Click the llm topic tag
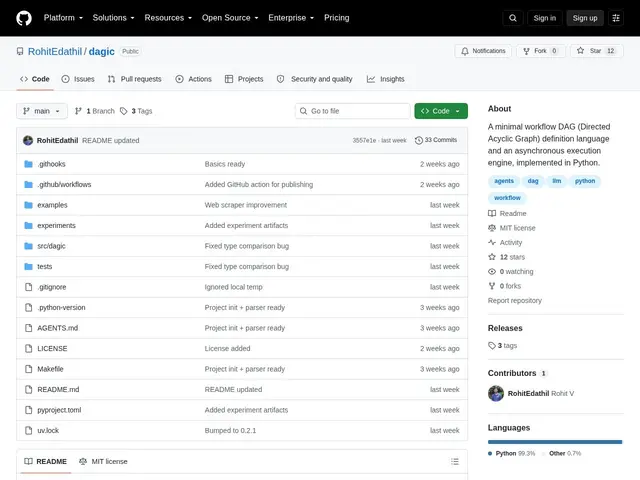The width and height of the screenshot is (640, 480). coord(557,181)
